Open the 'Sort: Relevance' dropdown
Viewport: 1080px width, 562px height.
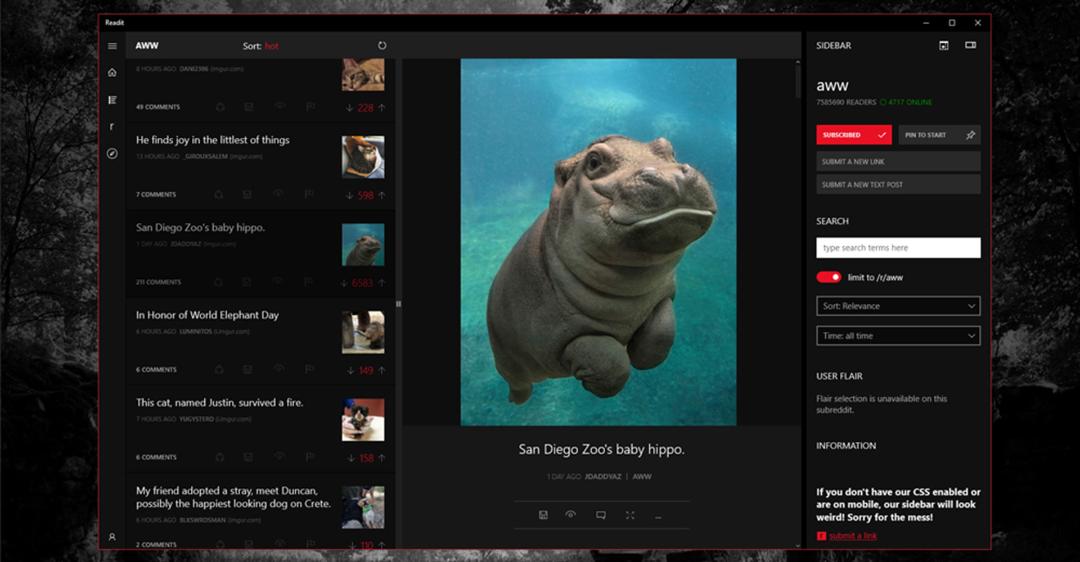click(x=898, y=306)
